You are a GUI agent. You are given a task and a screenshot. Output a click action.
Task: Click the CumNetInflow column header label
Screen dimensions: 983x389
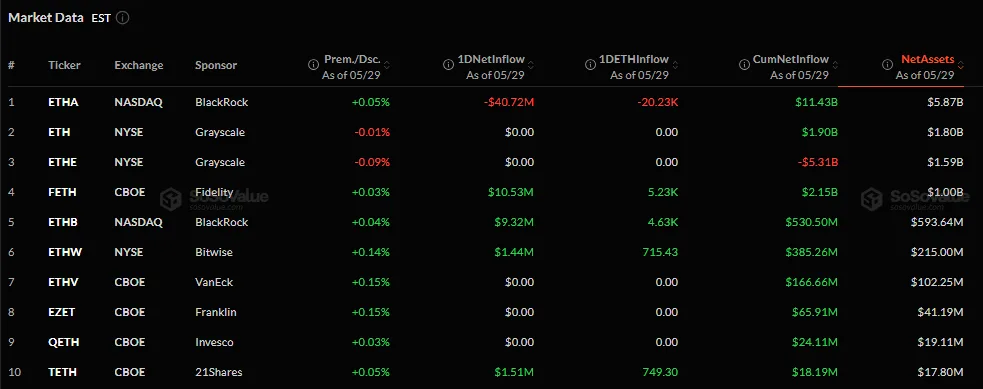(x=792, y=60)
